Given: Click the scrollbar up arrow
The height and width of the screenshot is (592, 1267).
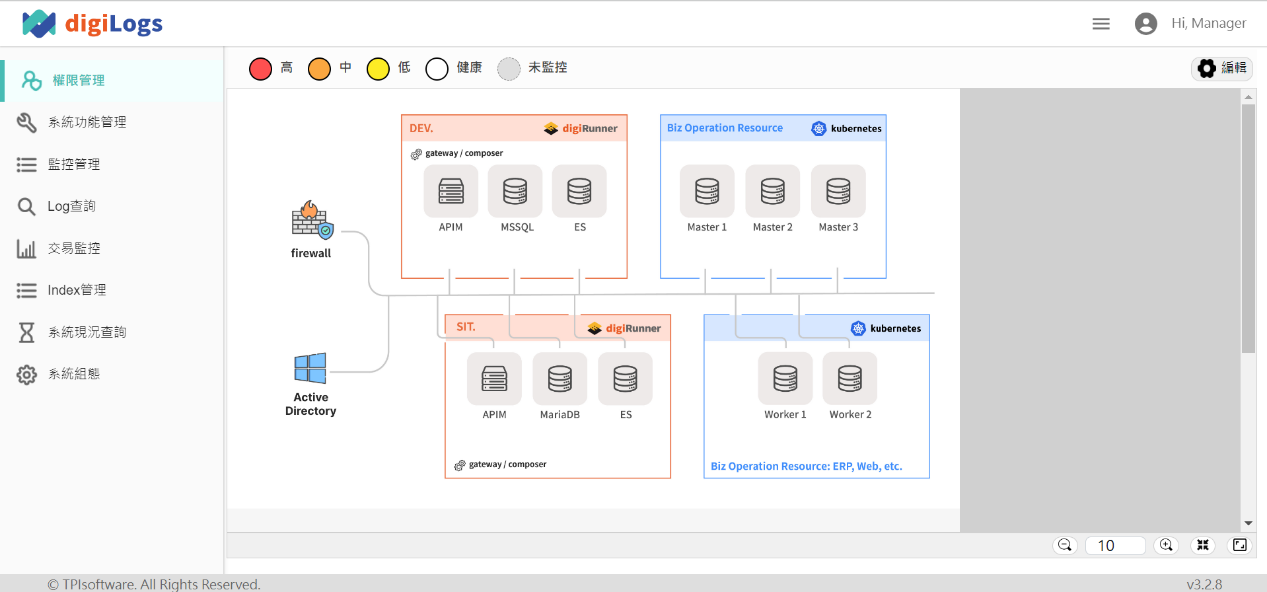Looking at the screenshot, I should tap(1248, 97).
